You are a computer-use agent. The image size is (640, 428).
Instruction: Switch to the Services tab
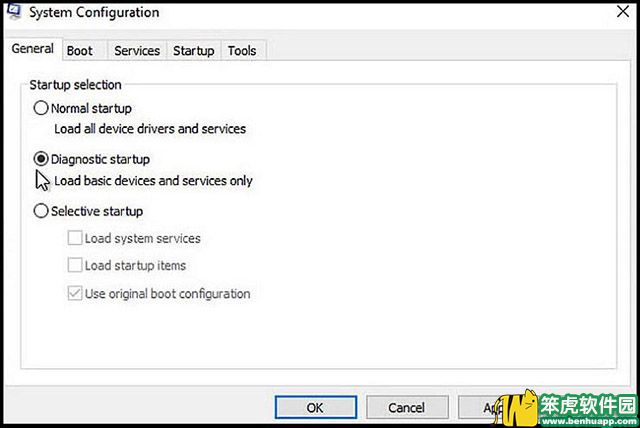pos(137,51)
